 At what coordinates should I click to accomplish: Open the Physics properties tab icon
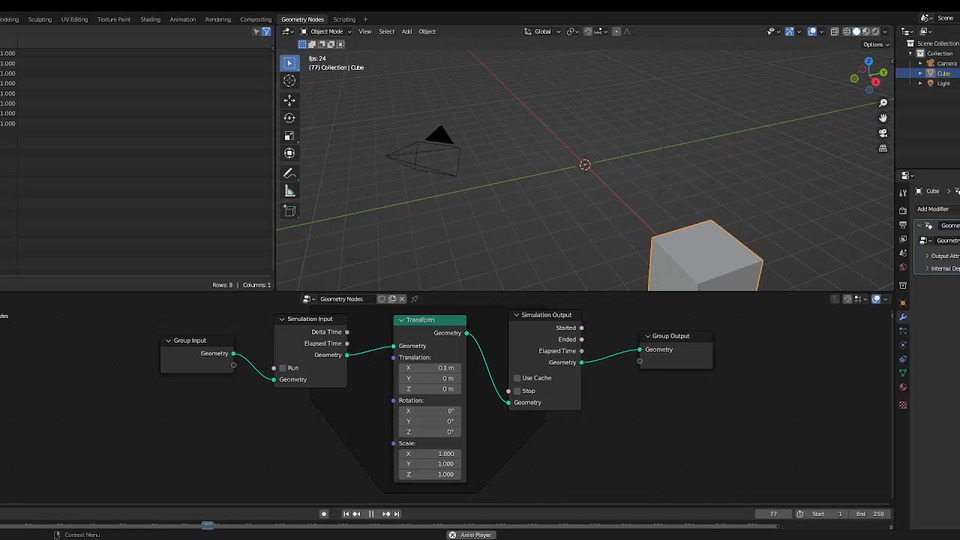pos(903,345)
